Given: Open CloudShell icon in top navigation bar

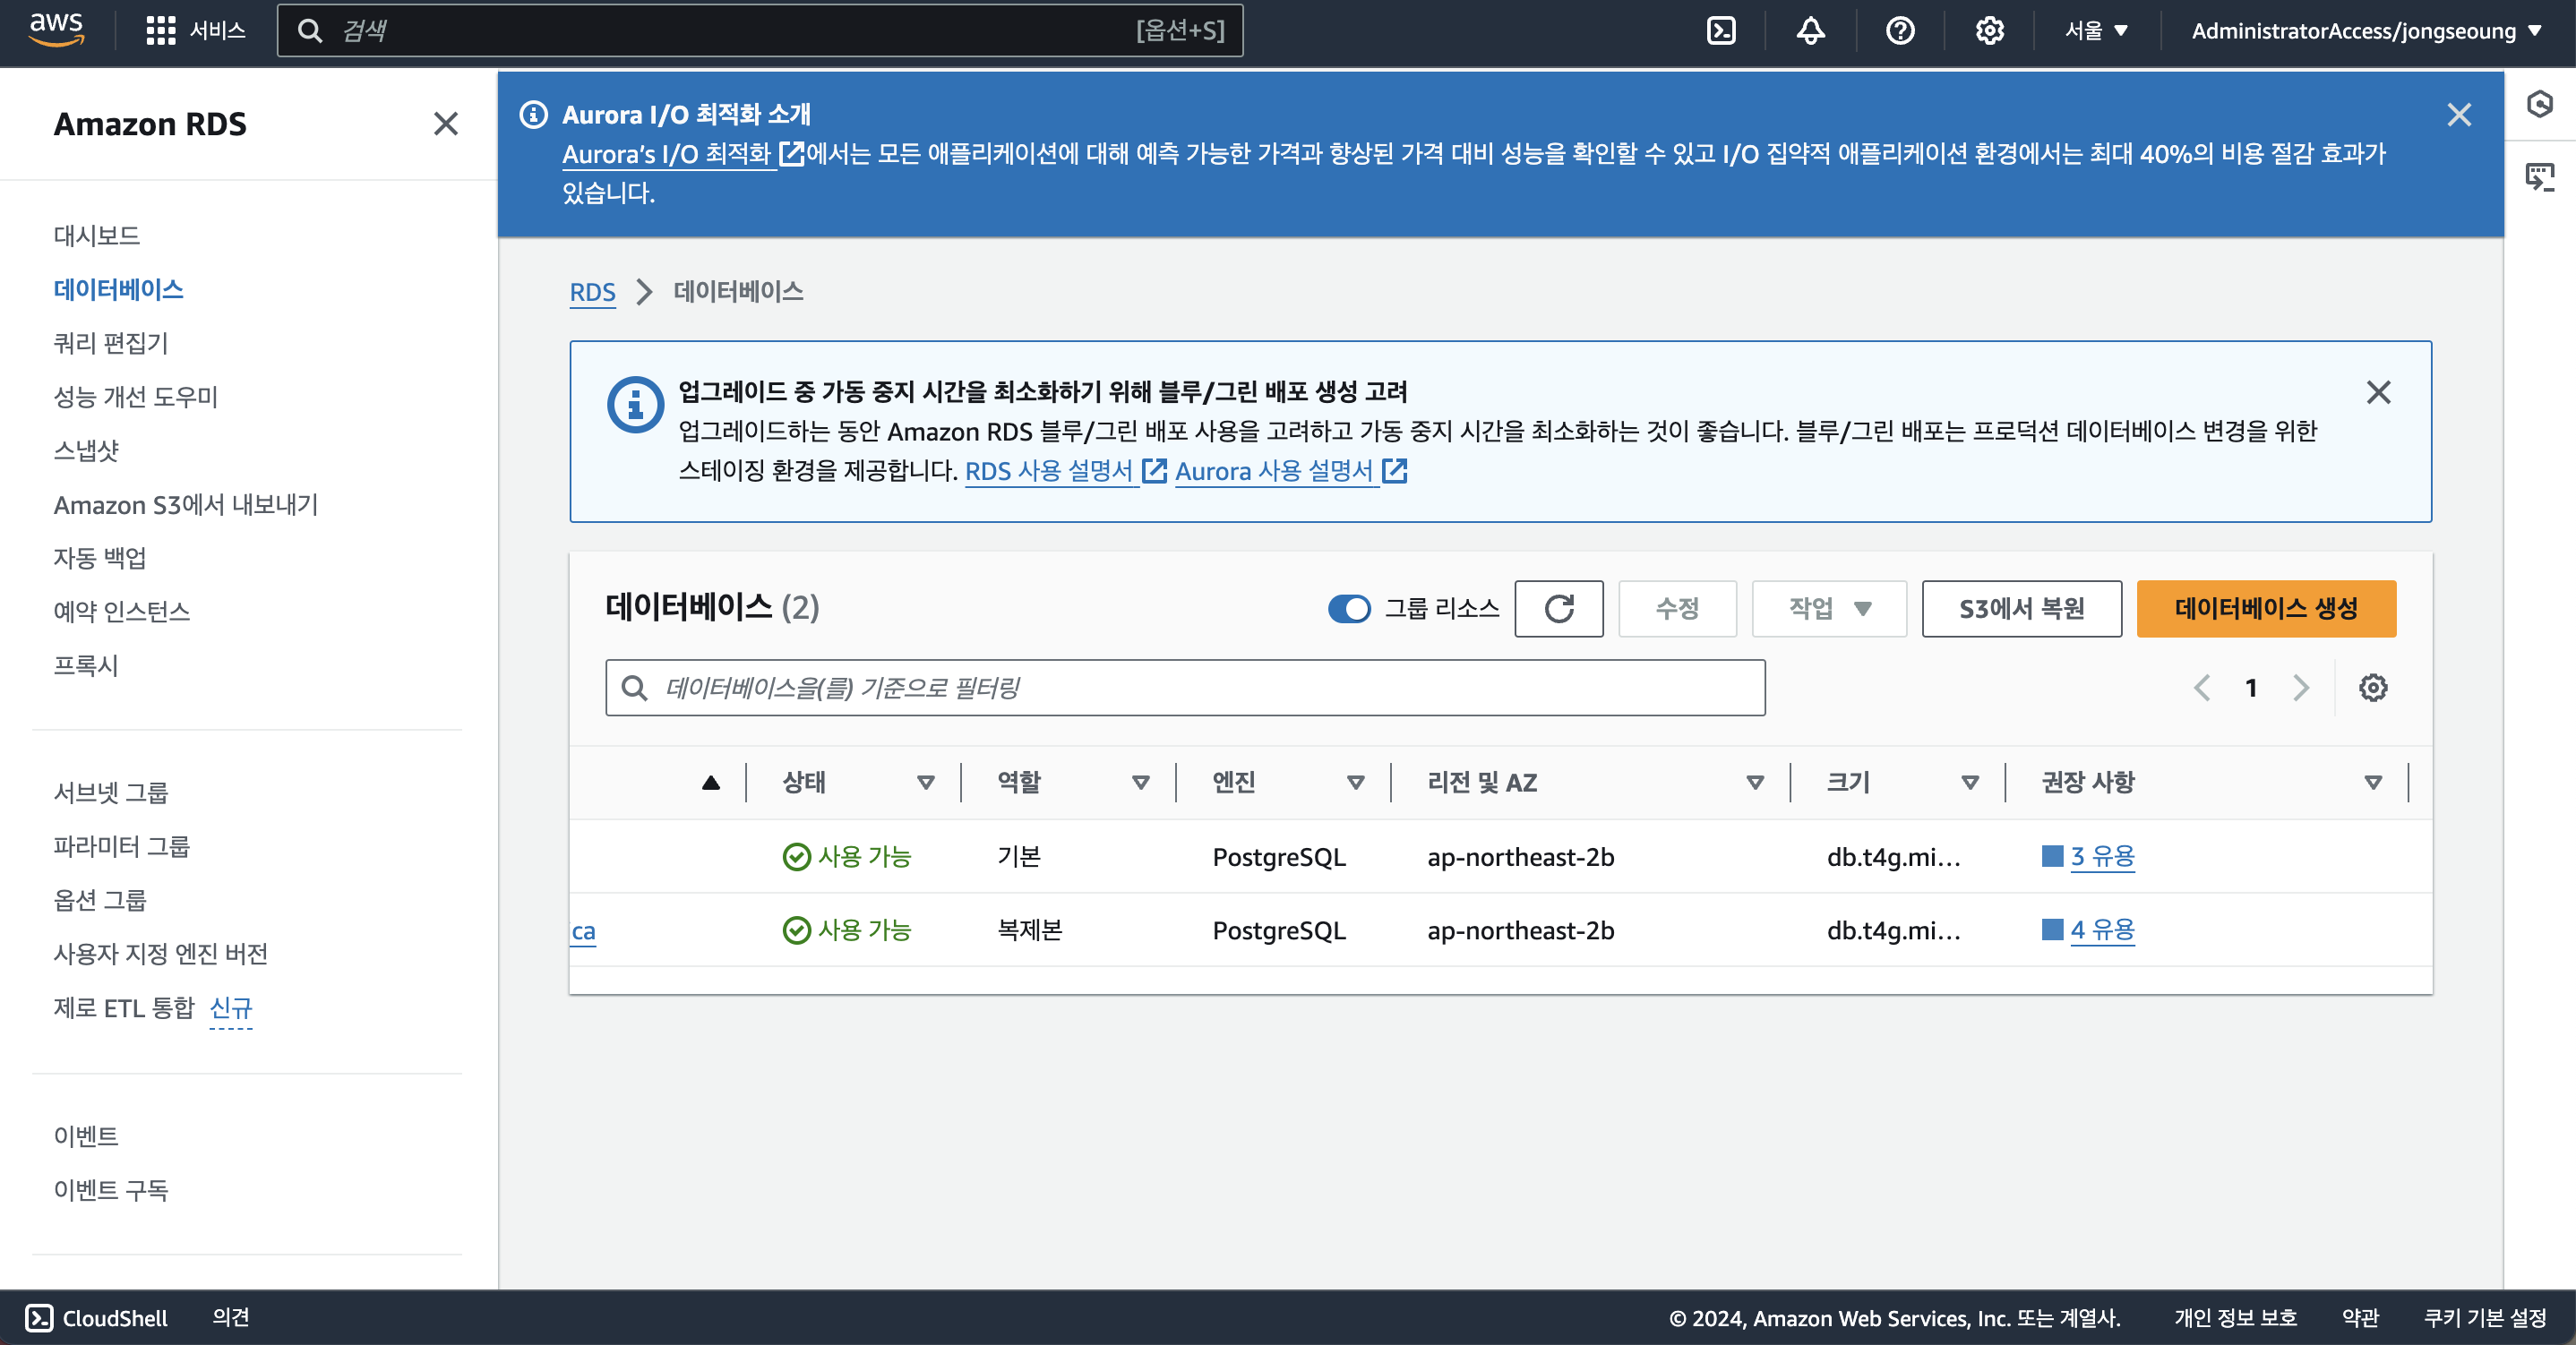Looking at the screenshot, I should (1721, 31).
